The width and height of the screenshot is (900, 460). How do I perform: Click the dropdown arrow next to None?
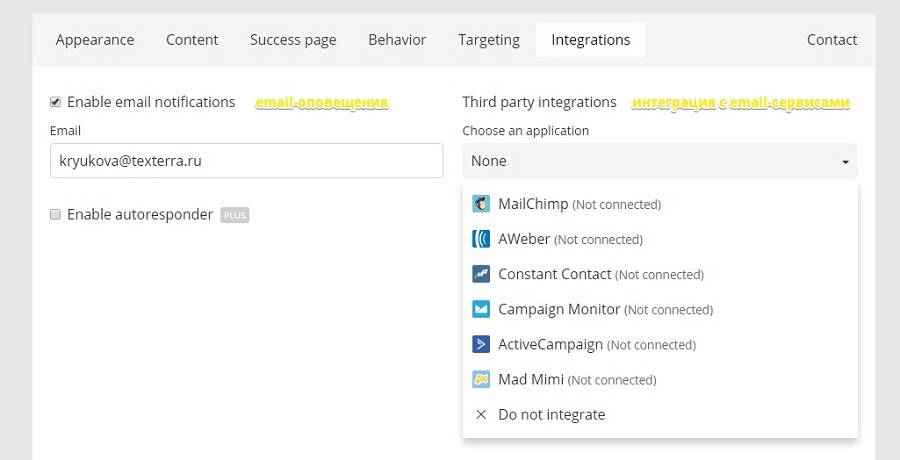coord(845,163)
